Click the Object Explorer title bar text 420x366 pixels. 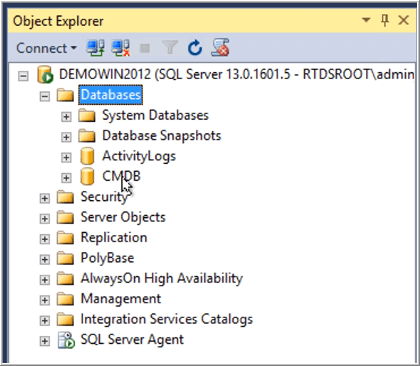58,21
